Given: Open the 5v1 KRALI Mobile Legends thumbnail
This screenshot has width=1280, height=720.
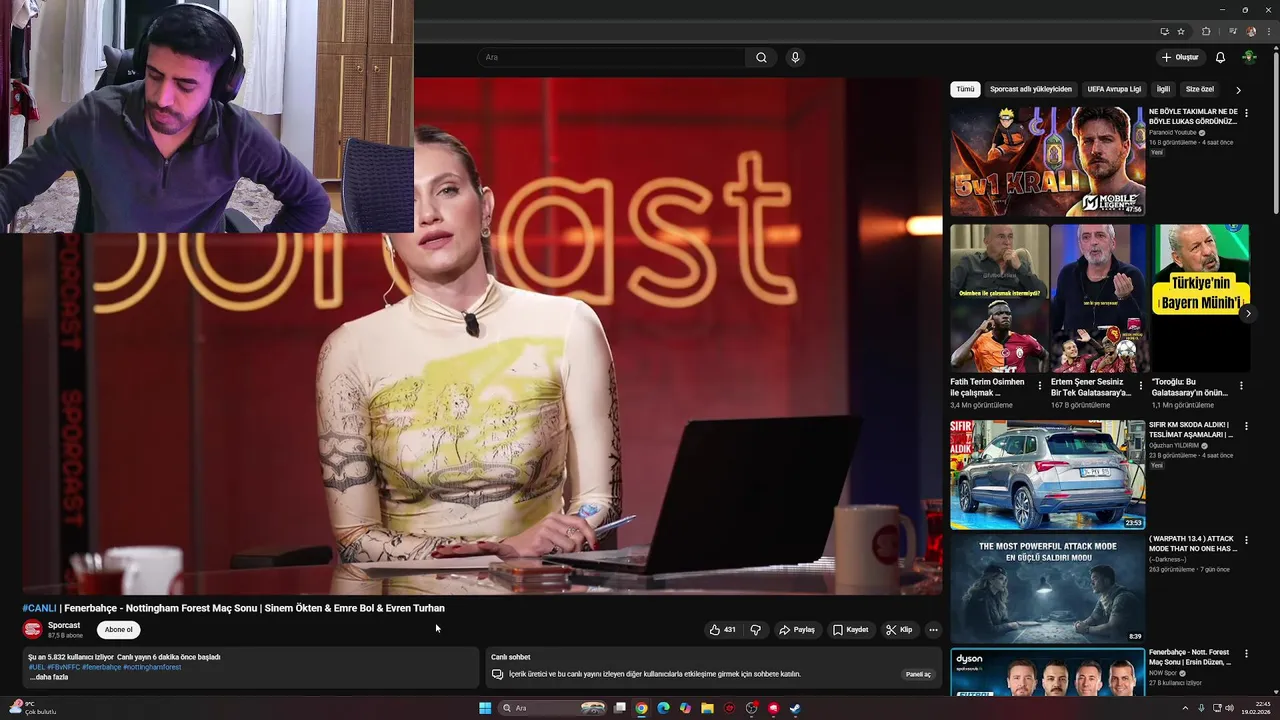Looking at the screenshot, I should [x=1047, y=162].
